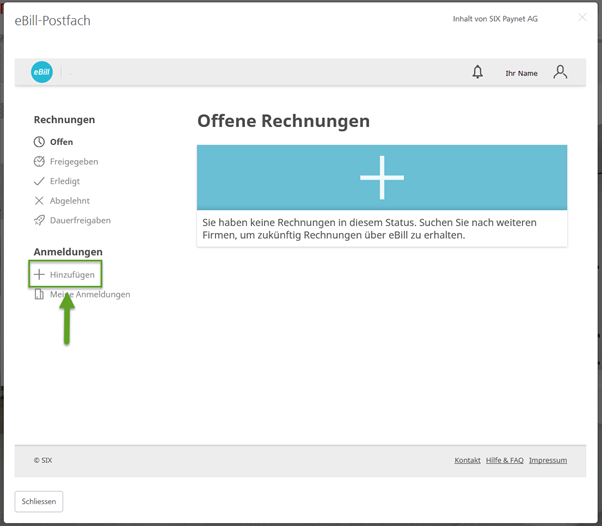Click the 'Inhalt von SIX Paynet AG' text
The image size is (602, 526).
click(x=495, y=19)
